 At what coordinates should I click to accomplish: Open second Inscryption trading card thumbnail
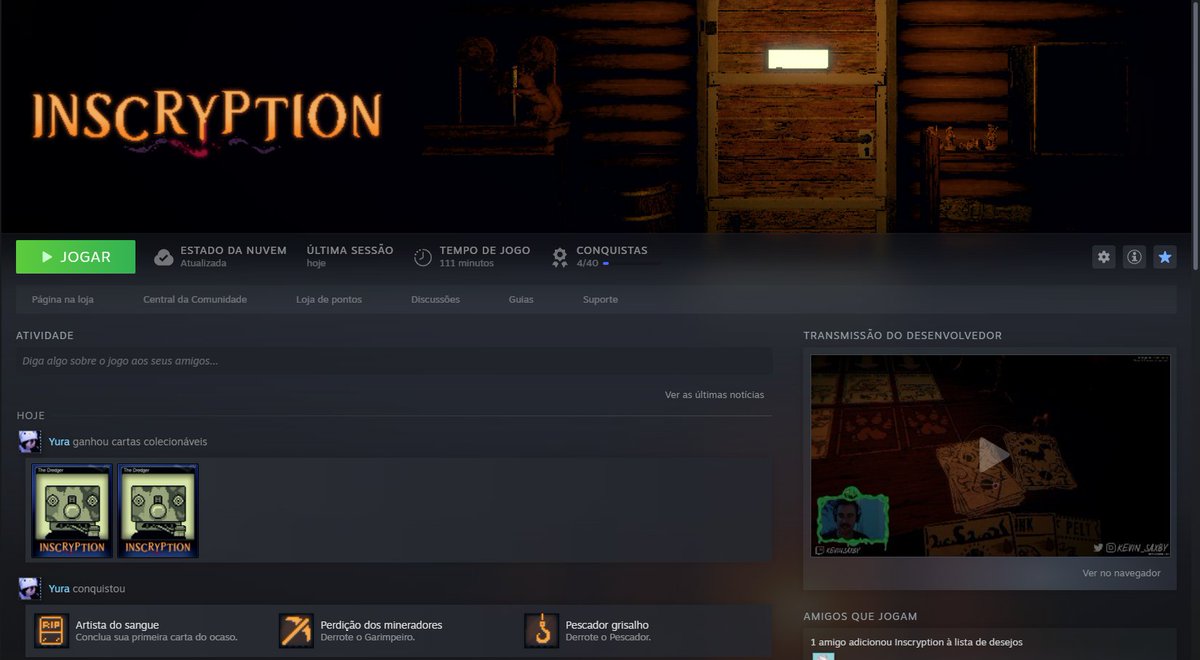[158, 510]
